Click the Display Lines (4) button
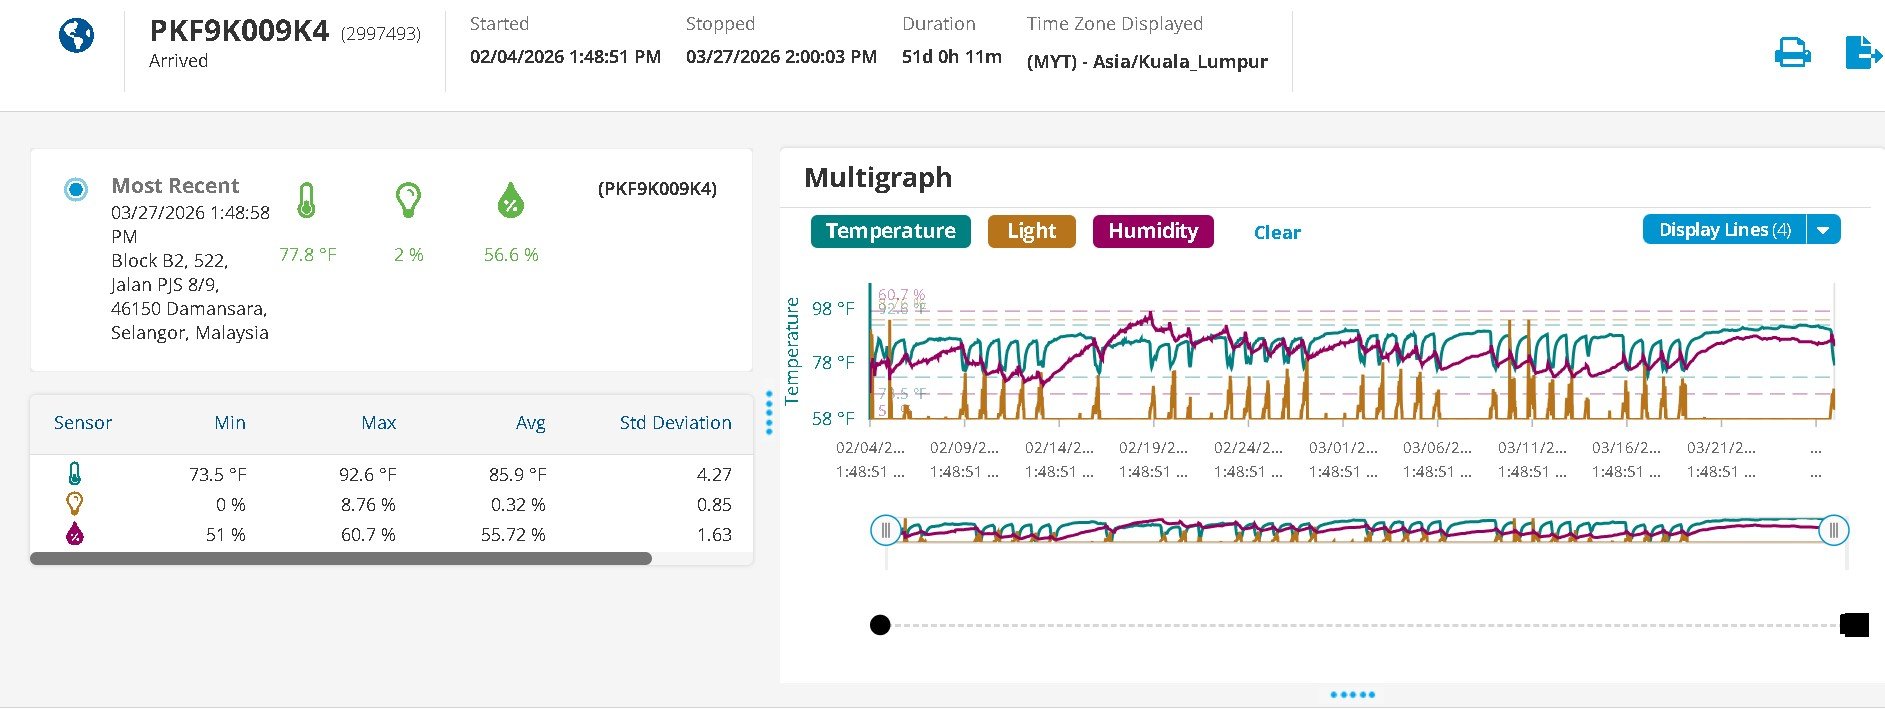 click(1724, 230)
